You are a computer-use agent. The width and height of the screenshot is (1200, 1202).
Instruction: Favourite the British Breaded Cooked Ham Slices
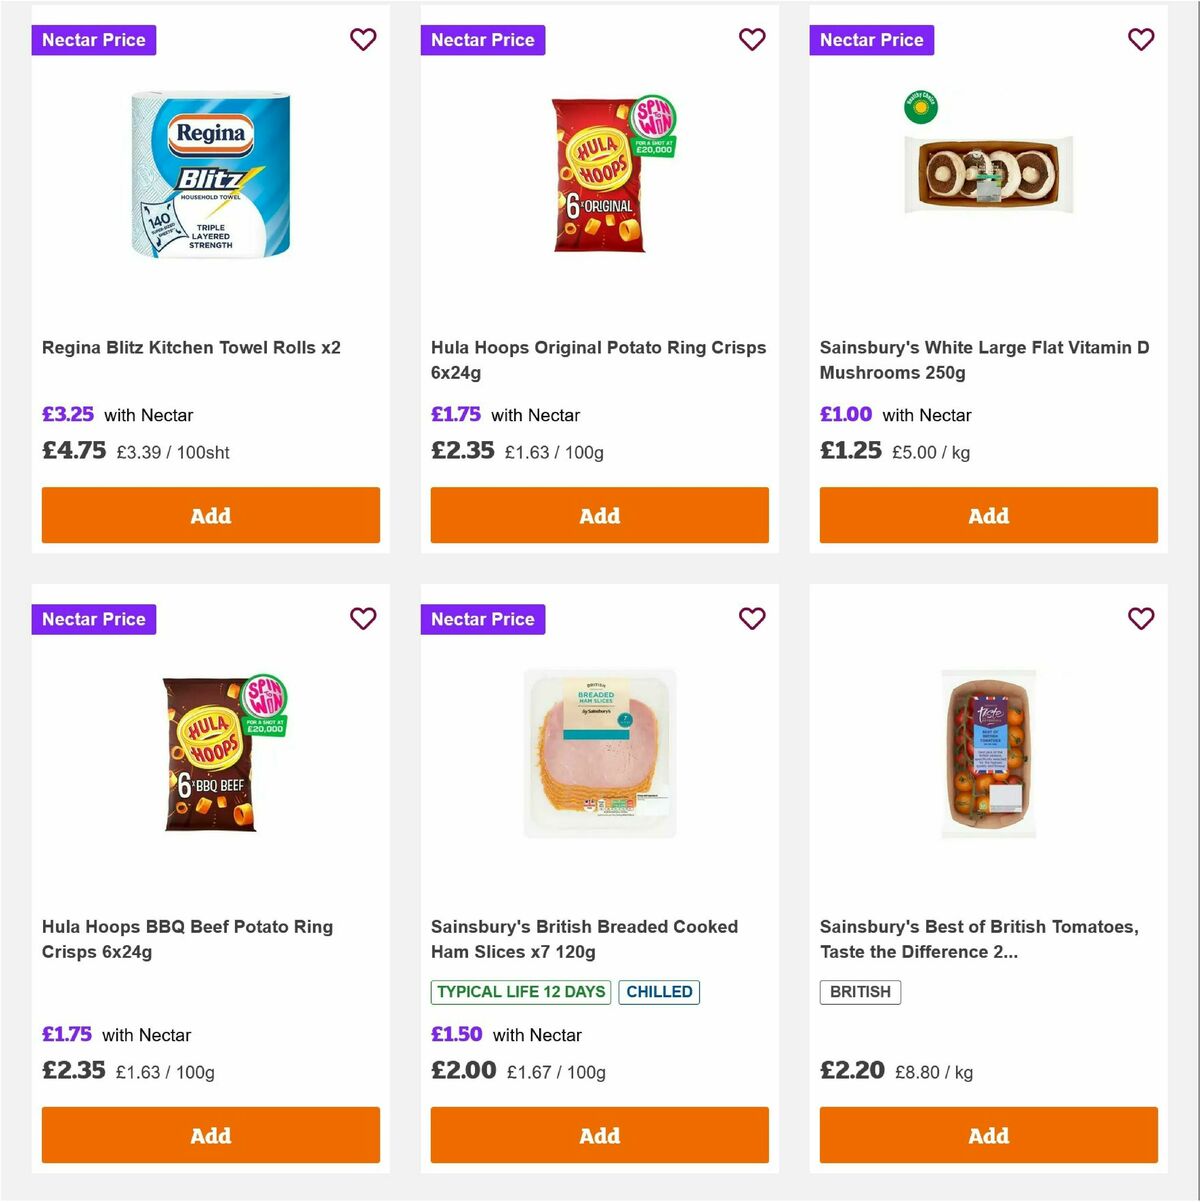752,619
